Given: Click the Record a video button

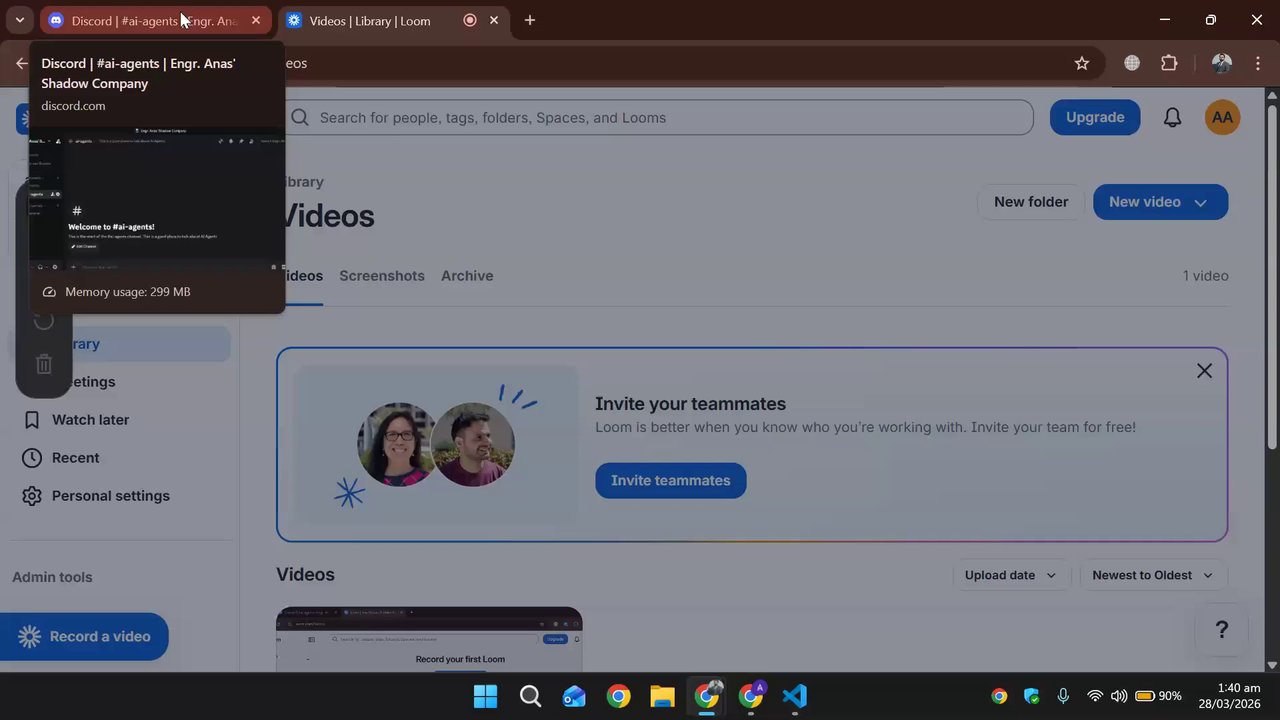Looking at the screenshot, I should point(84,636).
